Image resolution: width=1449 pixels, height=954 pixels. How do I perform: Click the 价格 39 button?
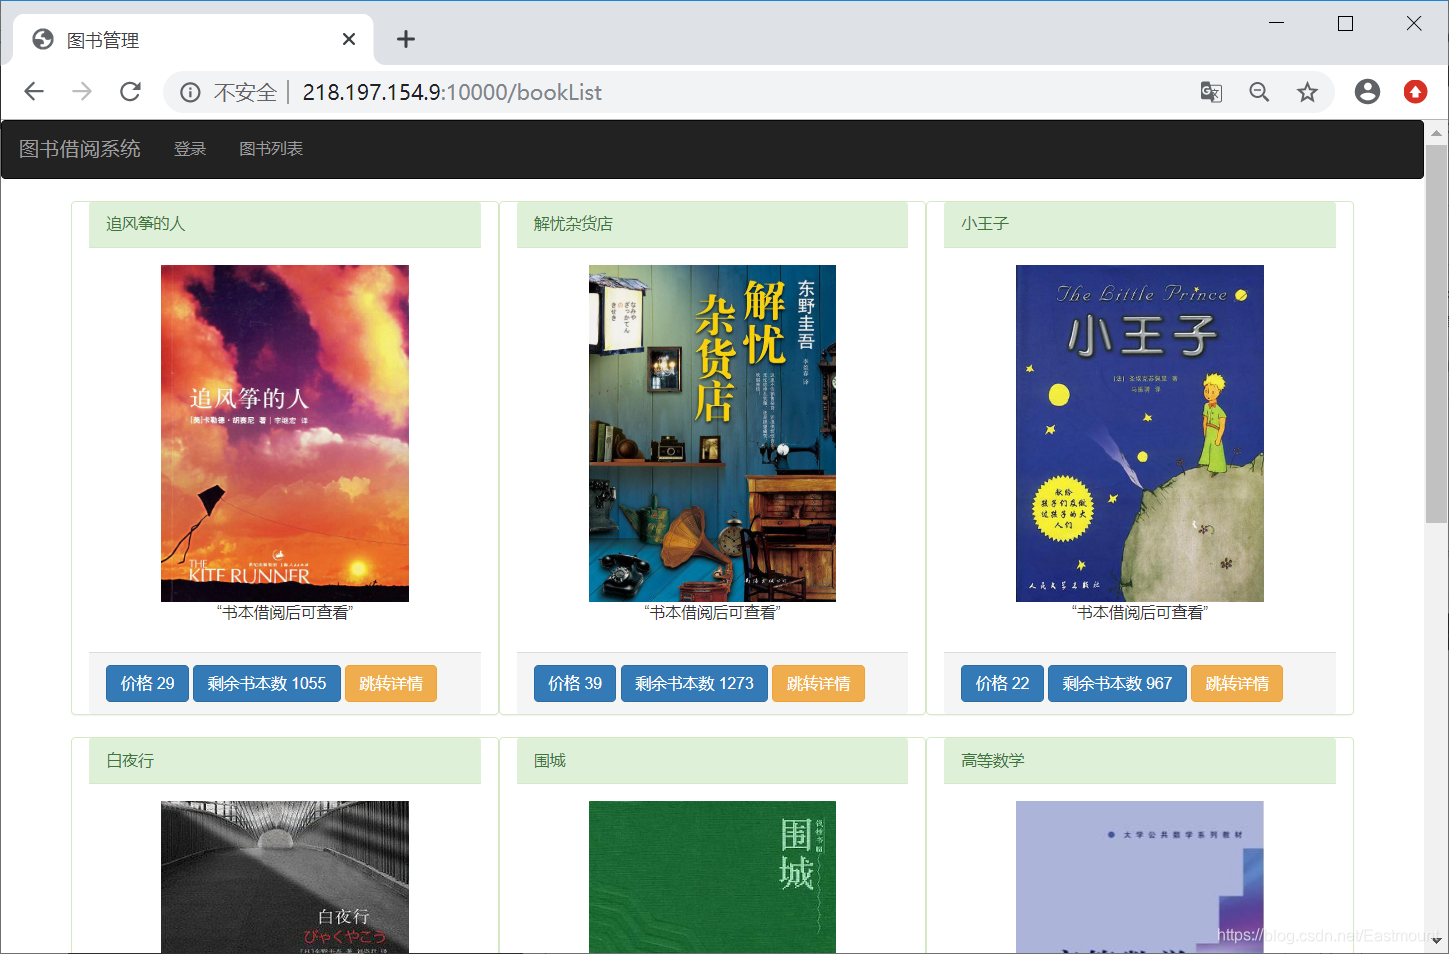pyautogui.click(x=575, y=684)
